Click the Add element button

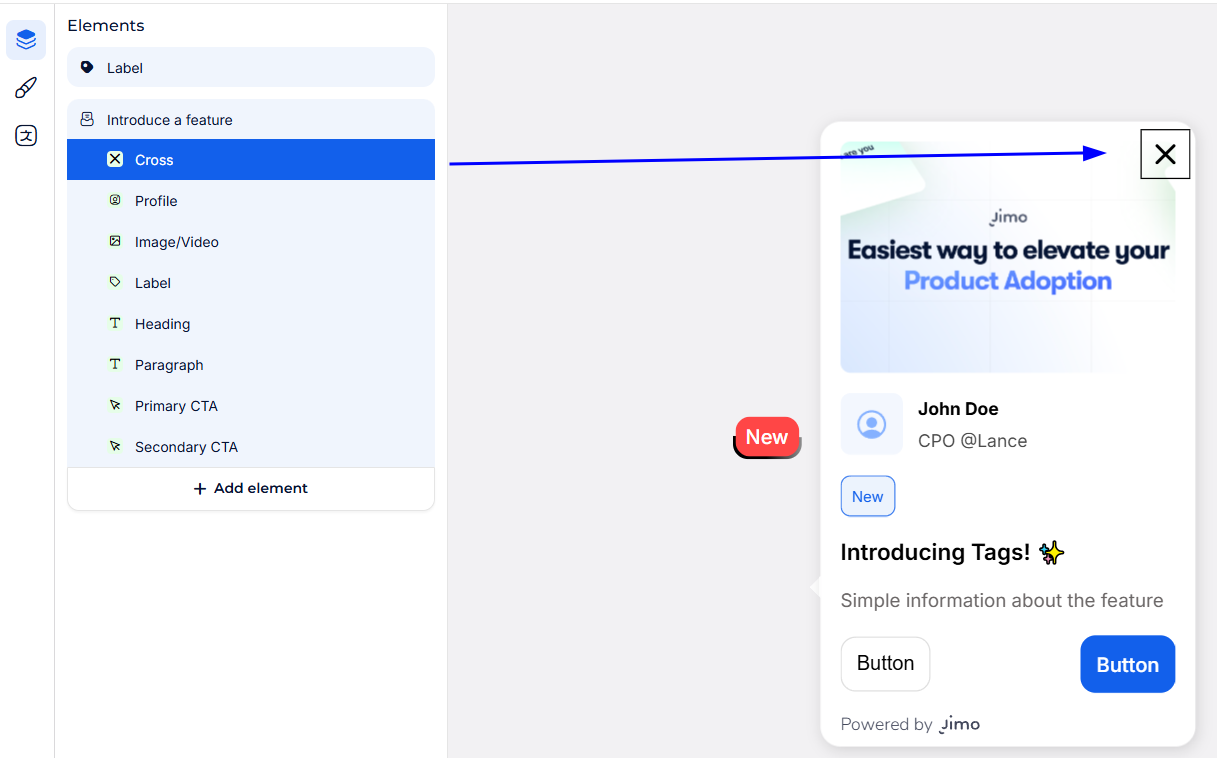(250, 488)
